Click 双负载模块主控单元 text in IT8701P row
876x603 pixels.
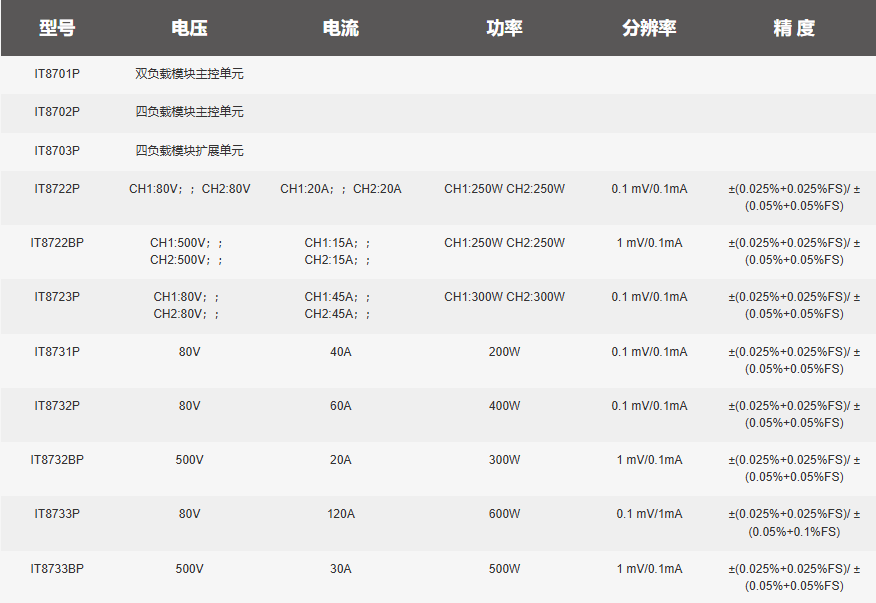pyautogui.click(x=189, y=74)
